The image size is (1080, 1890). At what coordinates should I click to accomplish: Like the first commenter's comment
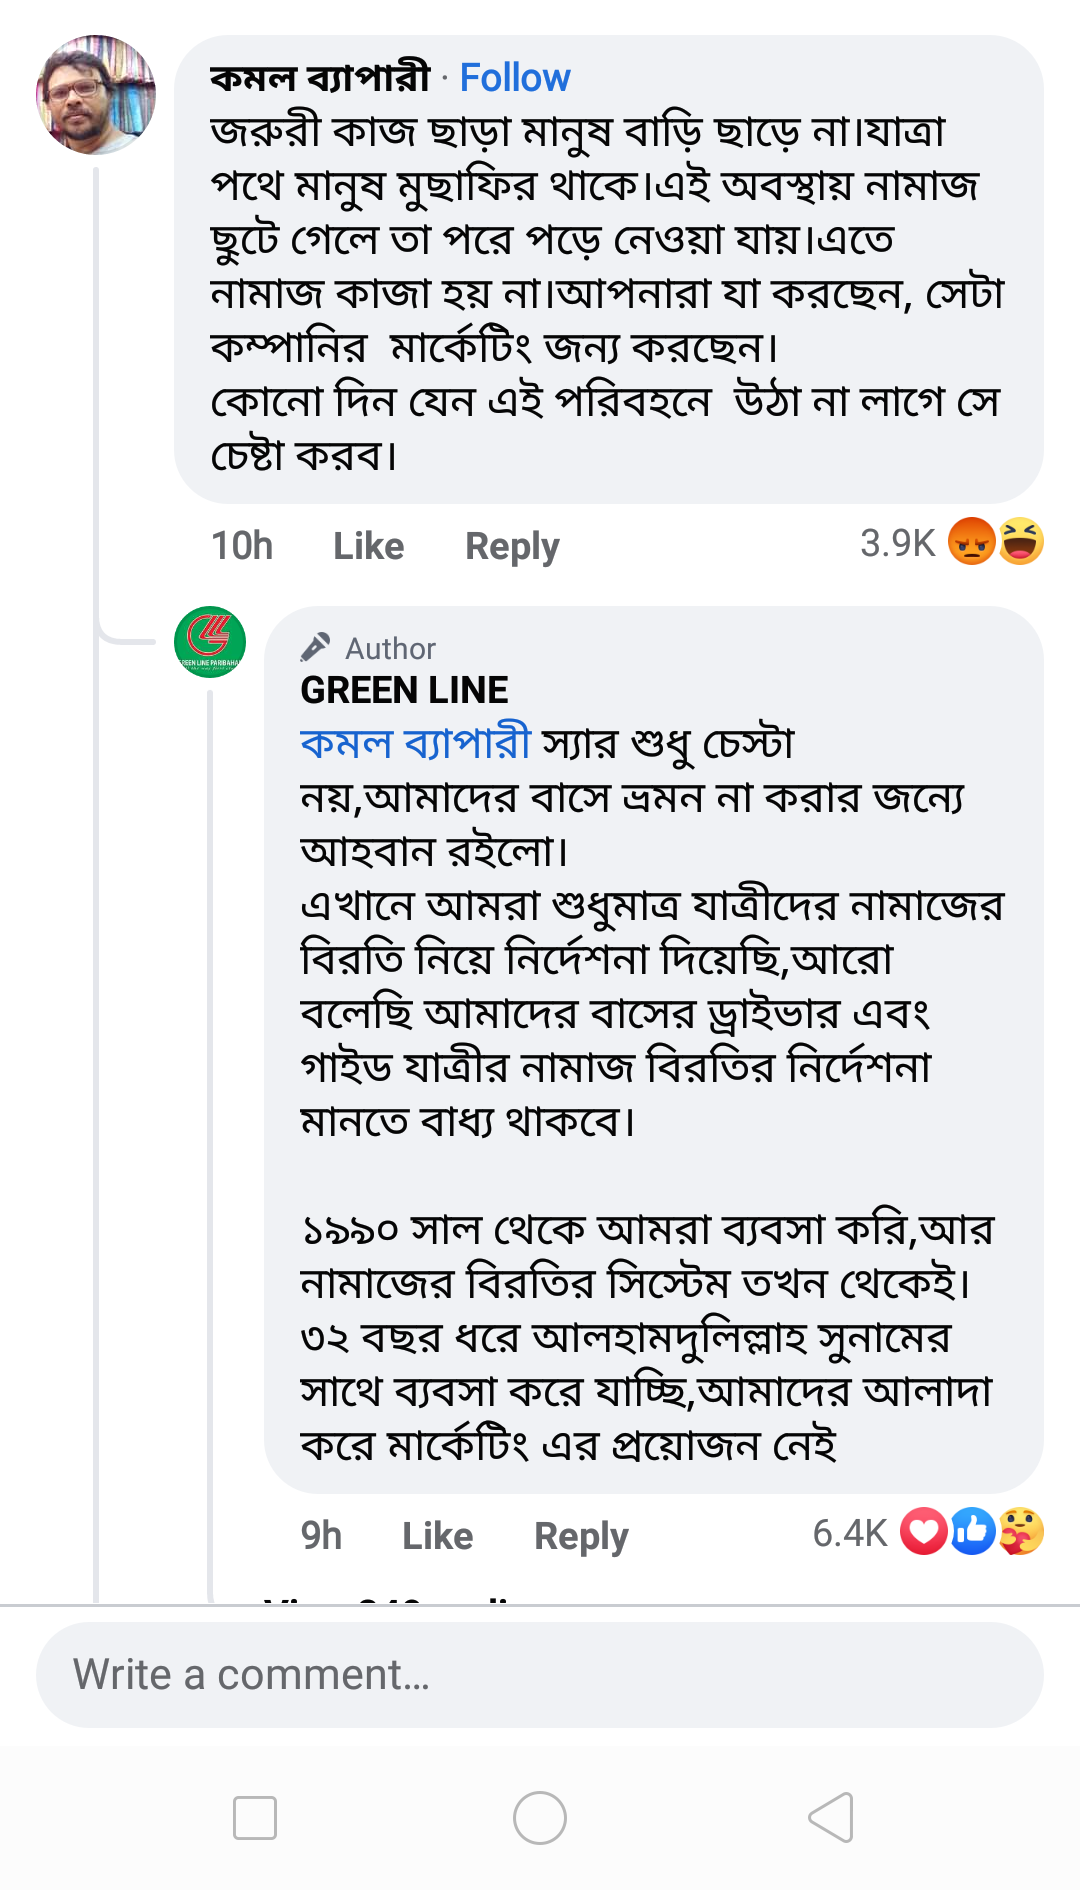coord(368,546)
